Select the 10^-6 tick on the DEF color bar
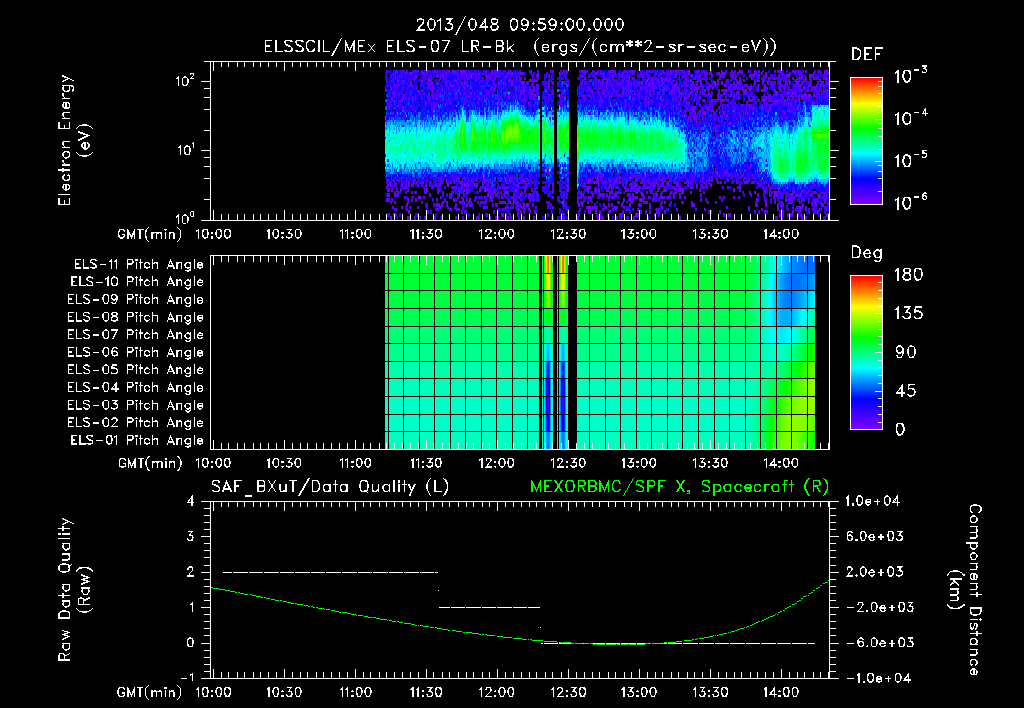 910,202
